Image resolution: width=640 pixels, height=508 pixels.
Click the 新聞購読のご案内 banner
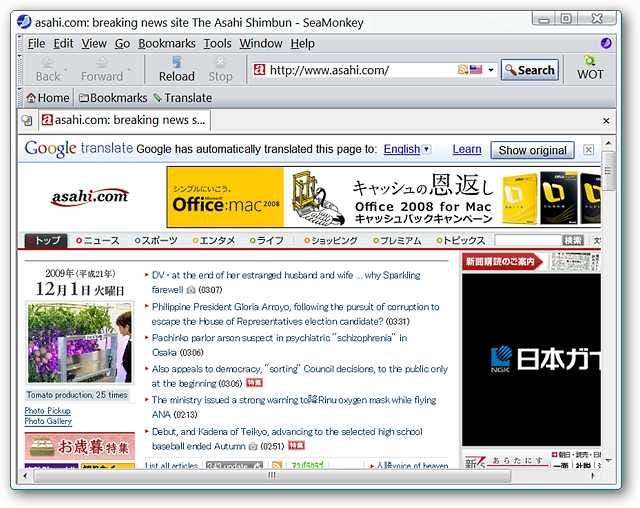502,262
